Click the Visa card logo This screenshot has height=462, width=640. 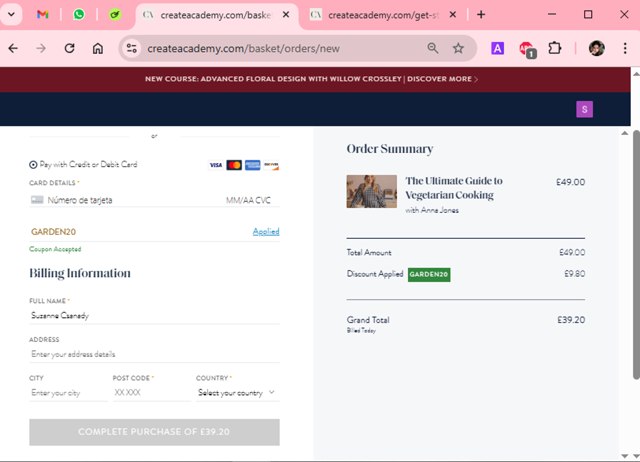216,165
